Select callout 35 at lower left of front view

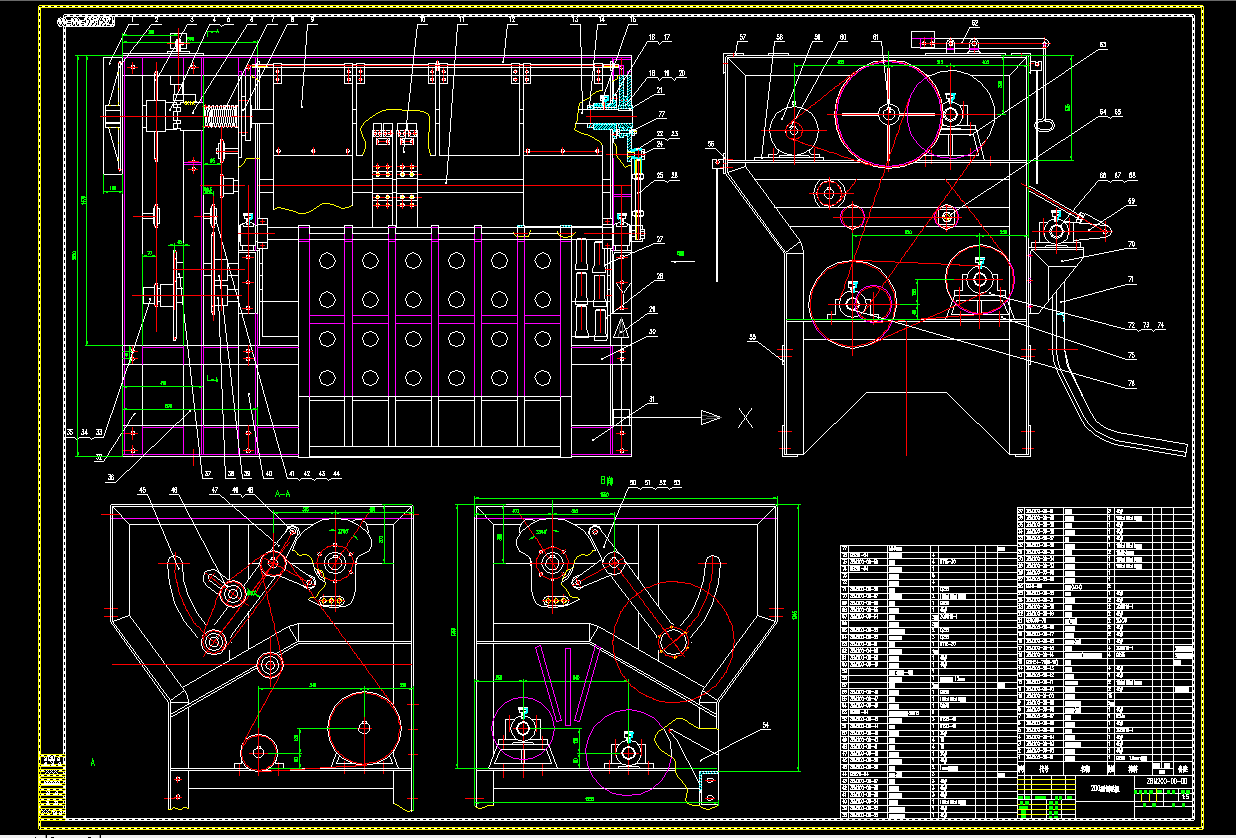(70, 432)
